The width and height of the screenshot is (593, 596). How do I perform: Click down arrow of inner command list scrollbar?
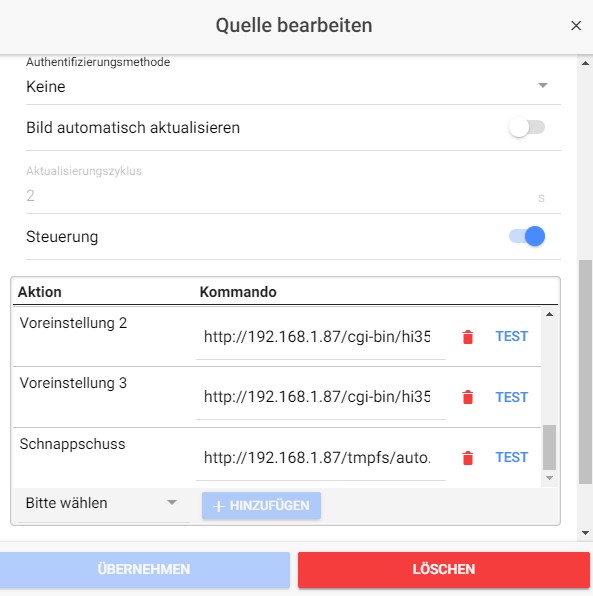click(549, 478)
